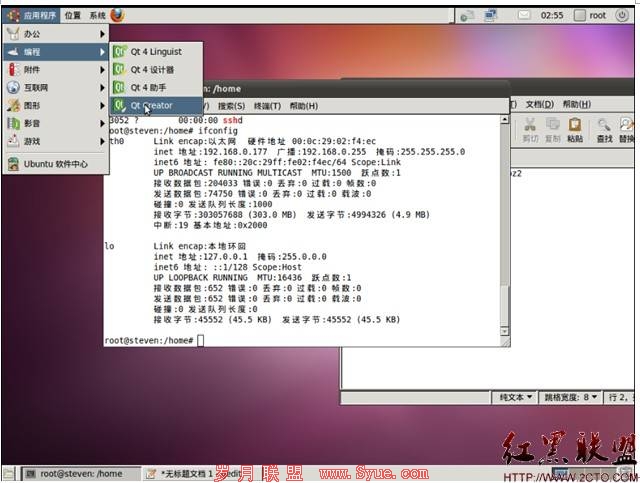Launch Qt 4 Linguist via its icon
This screenshot has height=483, width=640.
(119, 51)
